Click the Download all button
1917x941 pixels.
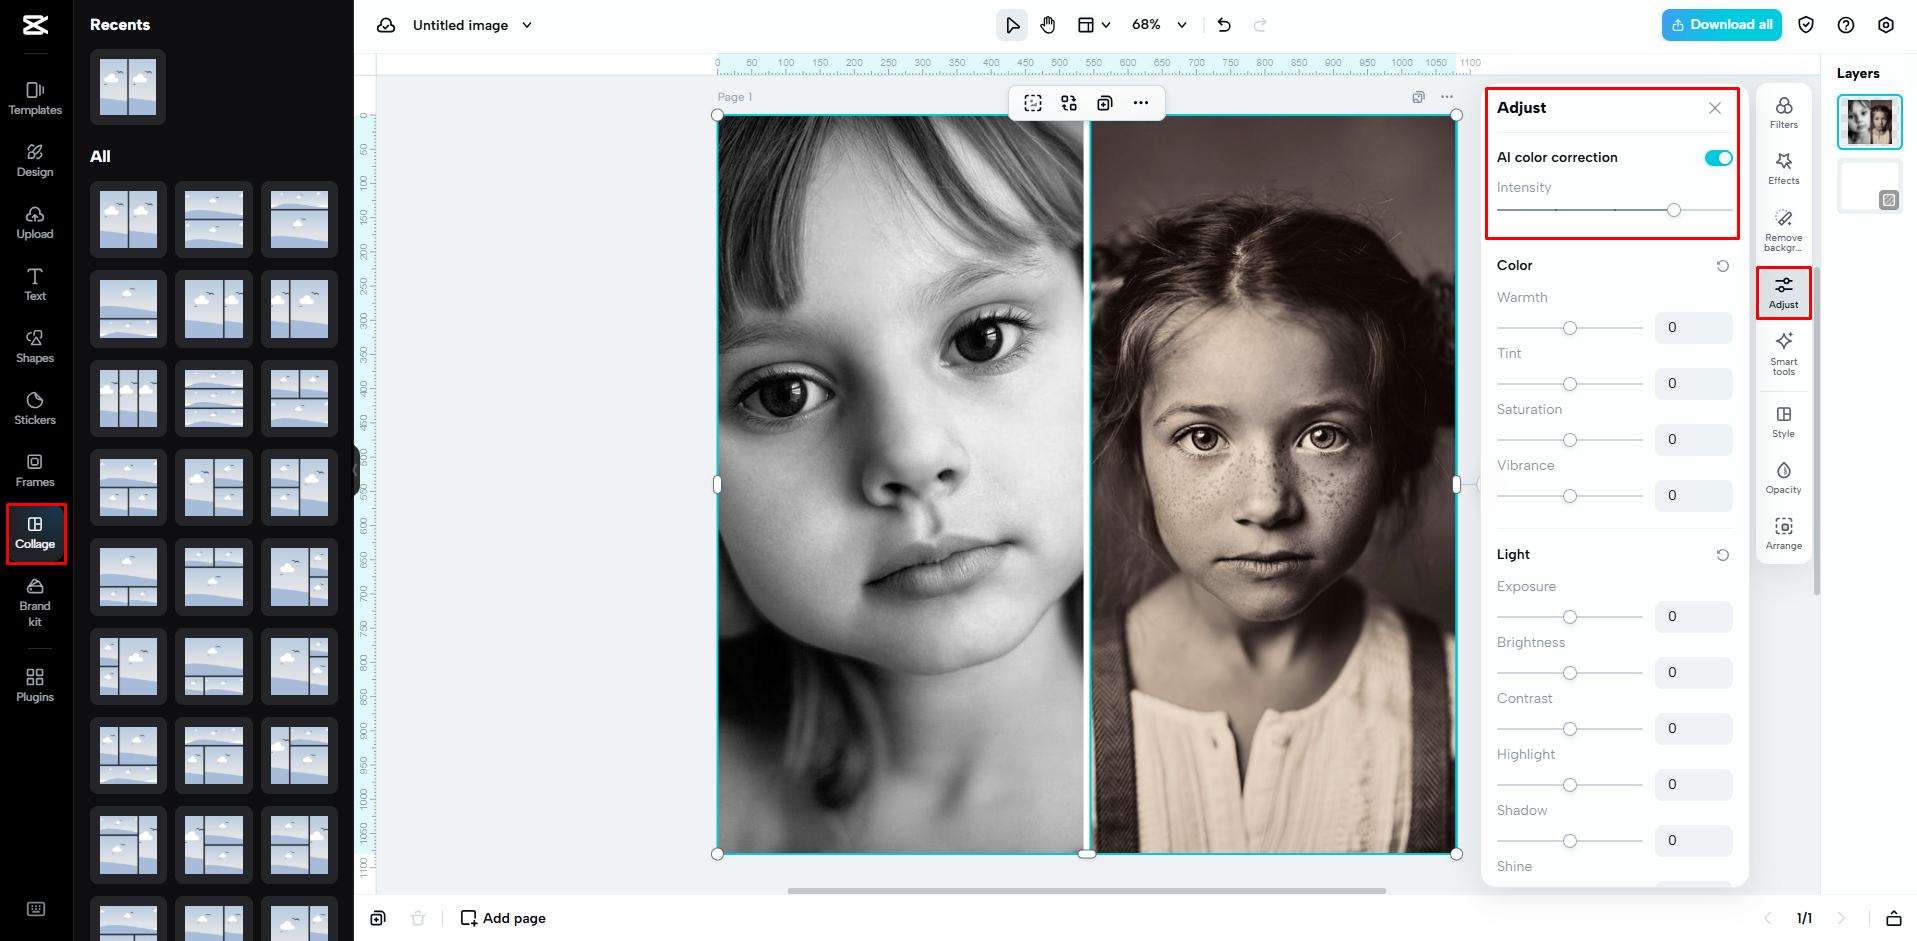tap(1720, 24)
